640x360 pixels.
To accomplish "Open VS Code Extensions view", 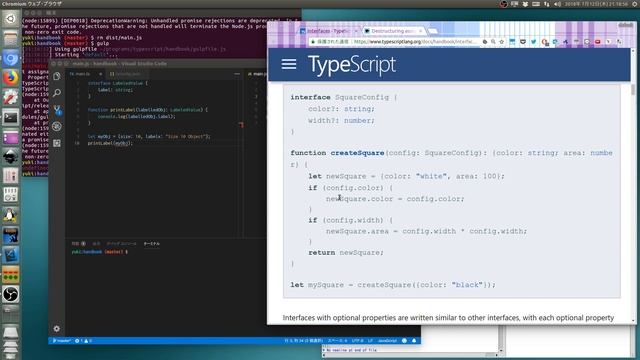I will pos(57,143).
